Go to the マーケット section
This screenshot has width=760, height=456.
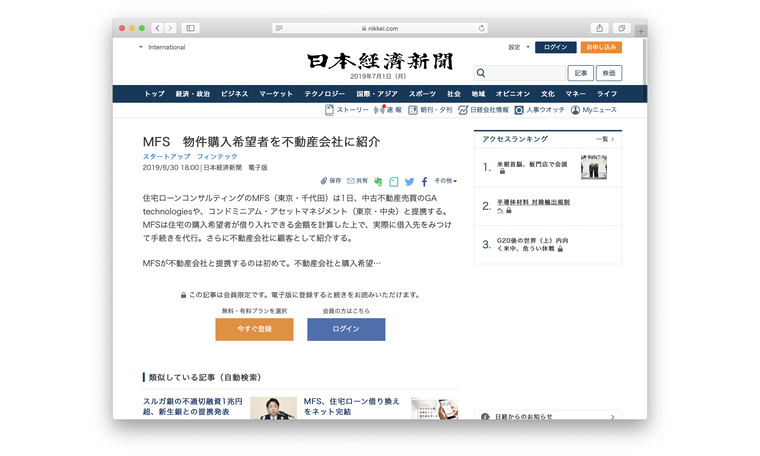tap(276, 93)
